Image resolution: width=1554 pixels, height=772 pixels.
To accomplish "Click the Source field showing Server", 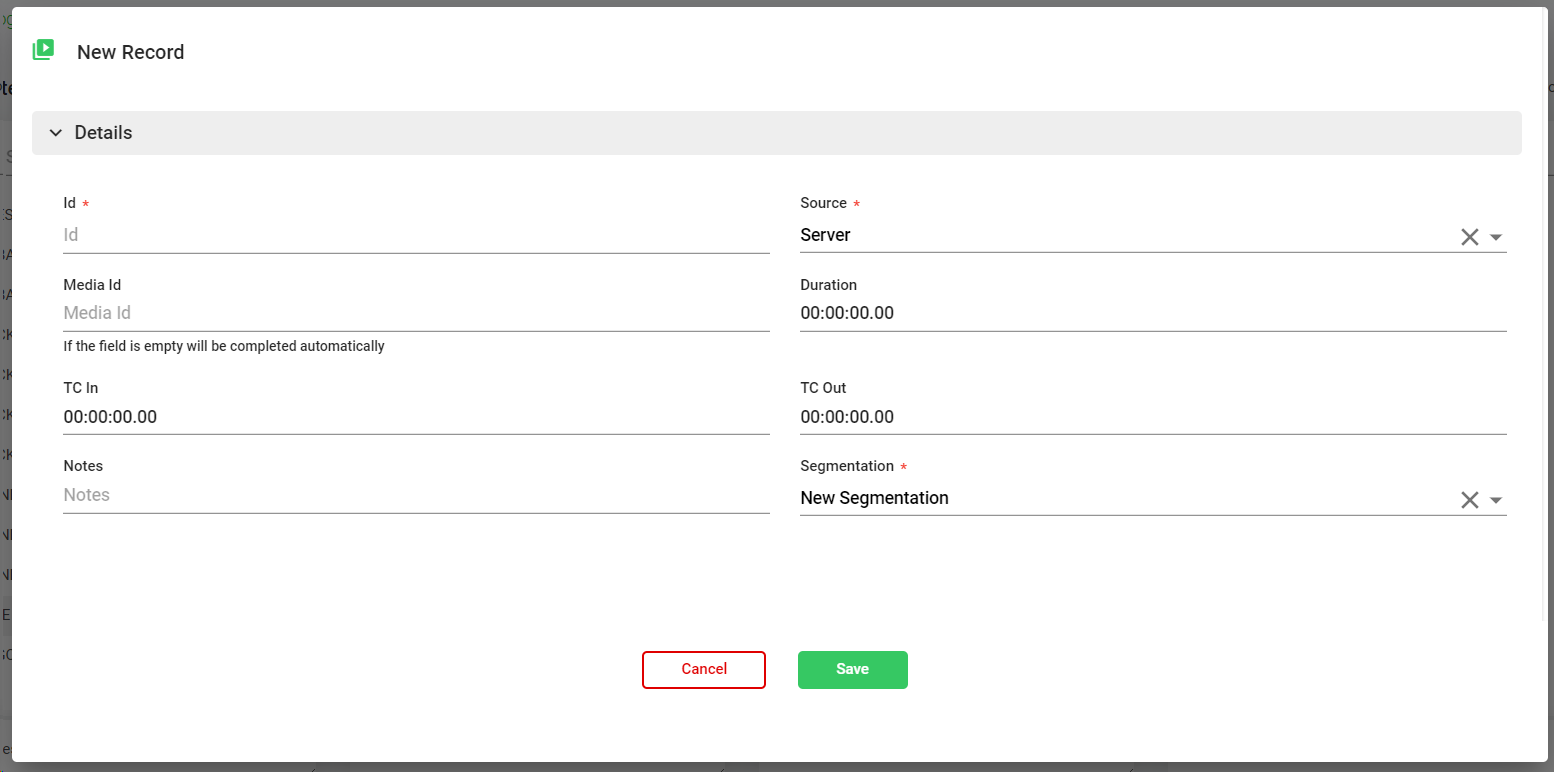I will pyautogui.click(x=1120, y=236).
